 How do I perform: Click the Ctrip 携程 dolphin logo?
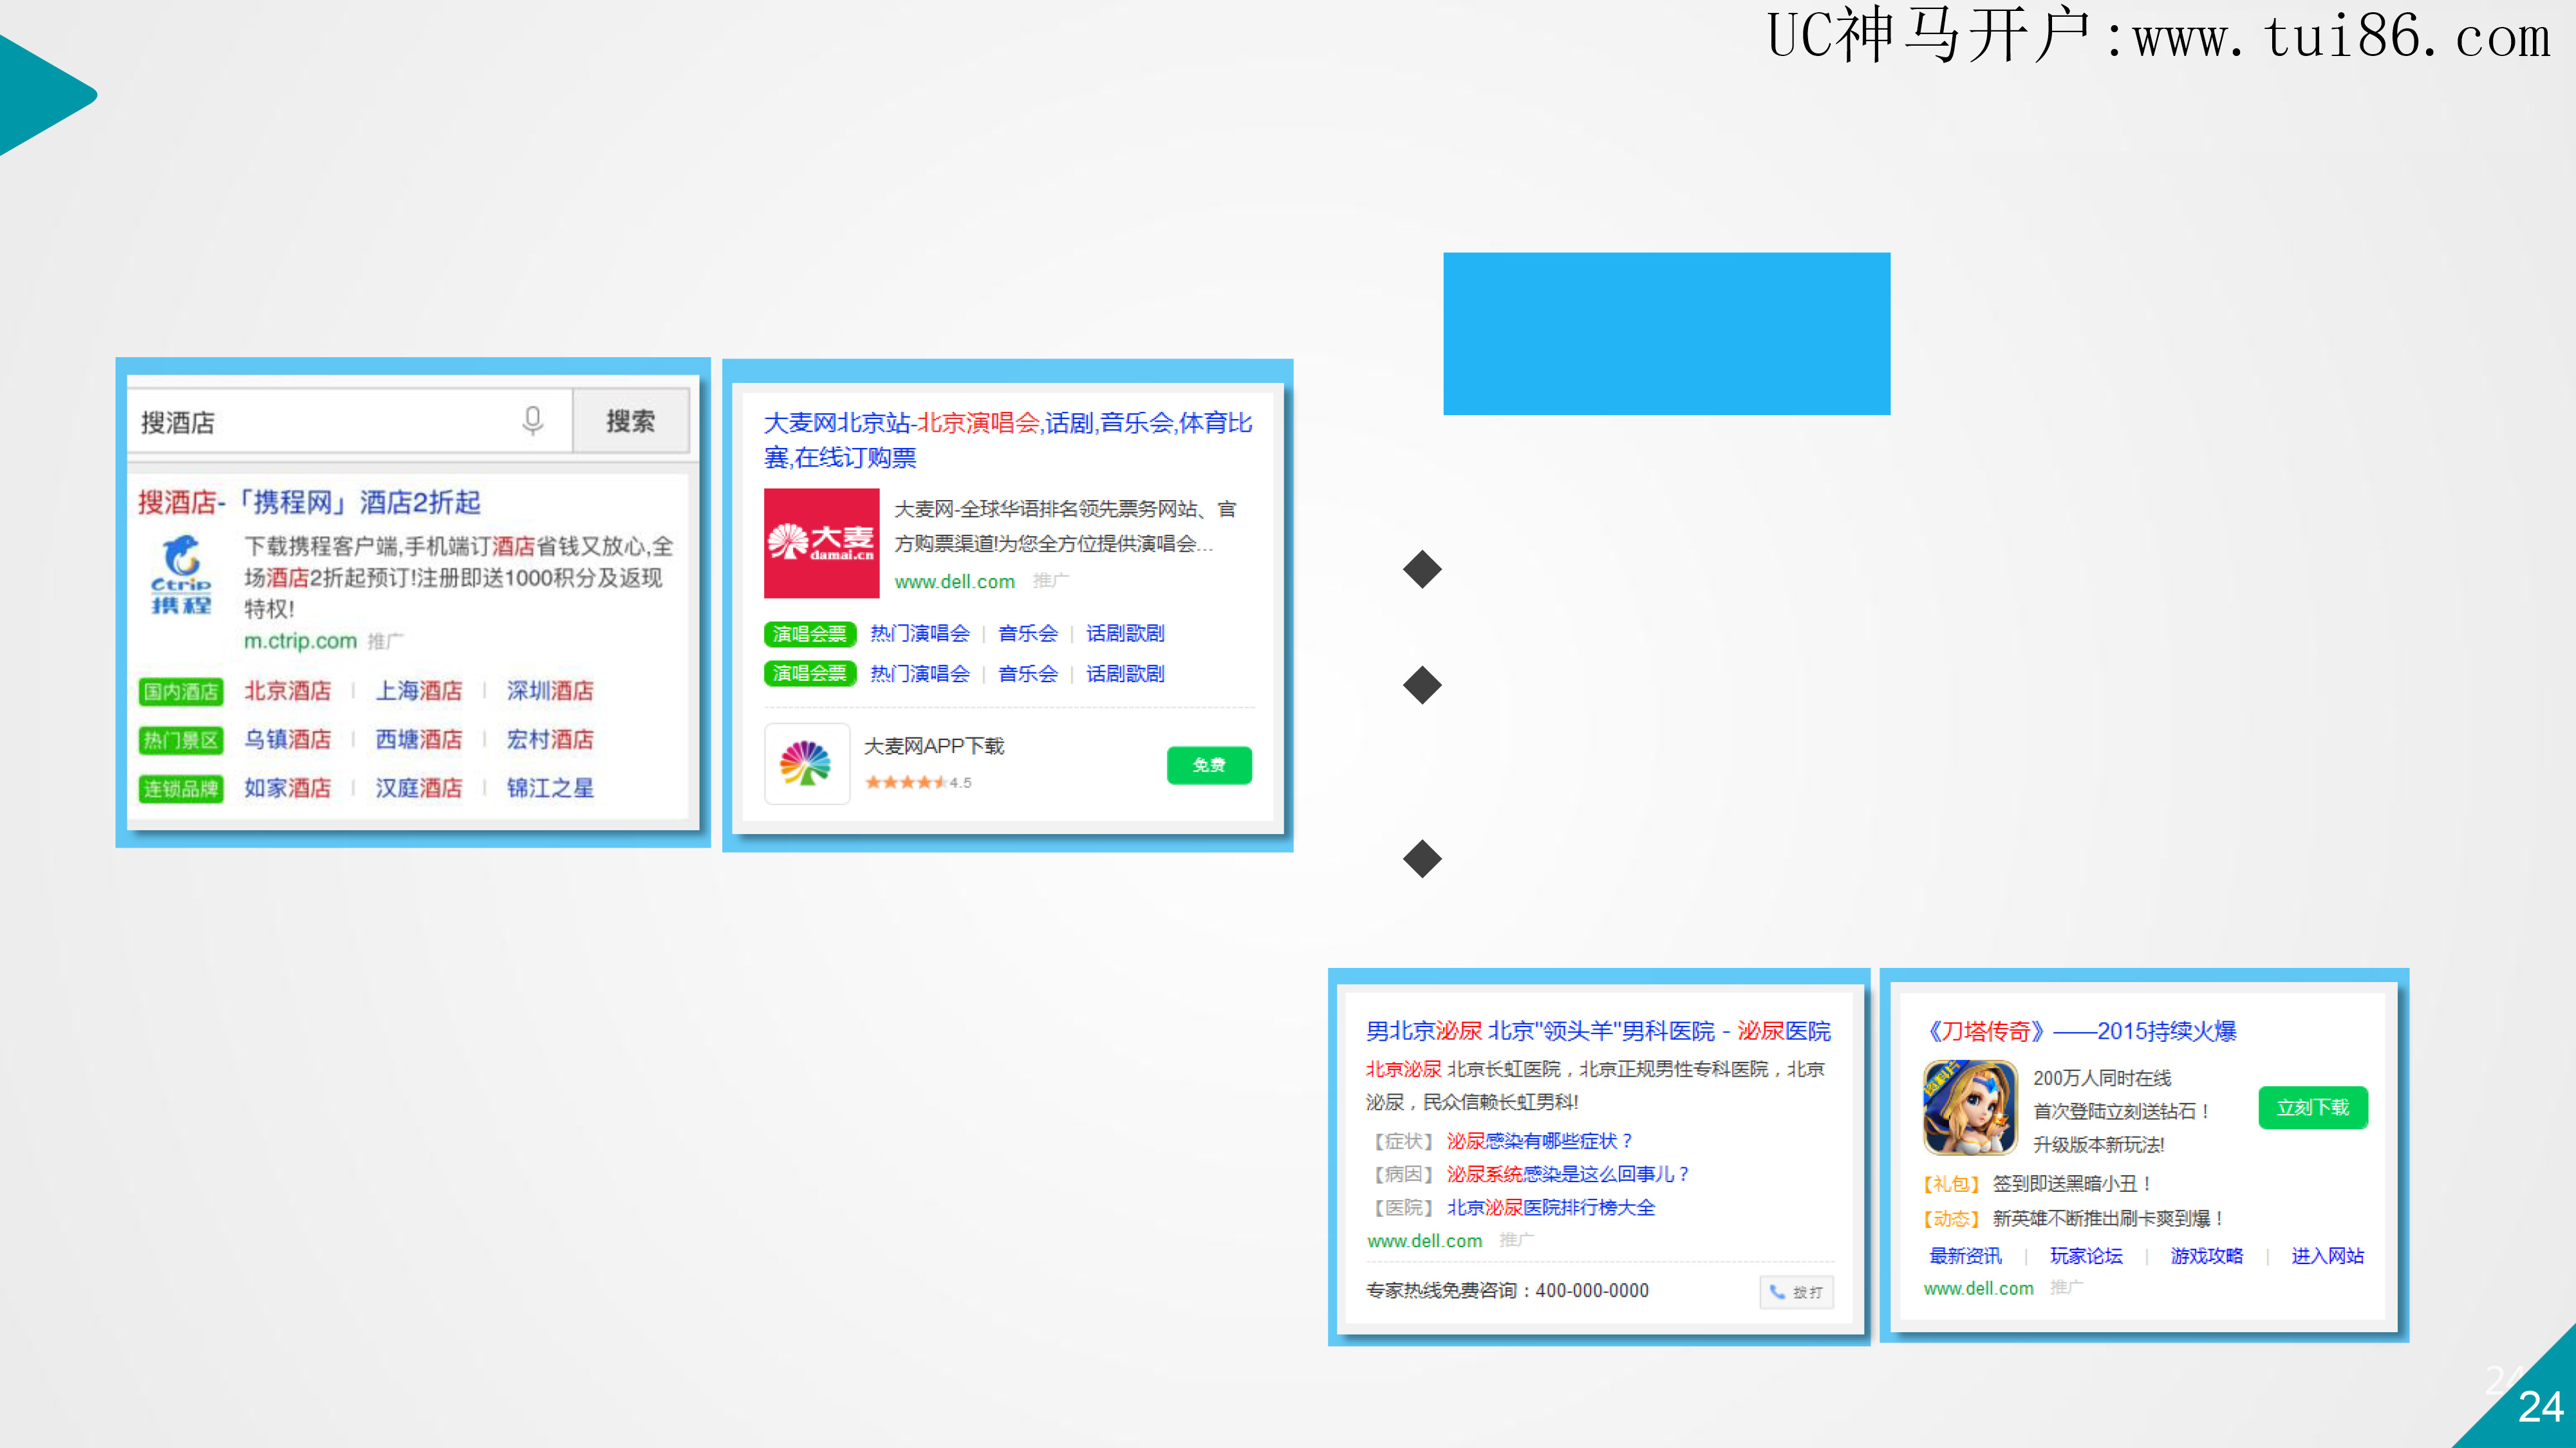pos(181,575)
